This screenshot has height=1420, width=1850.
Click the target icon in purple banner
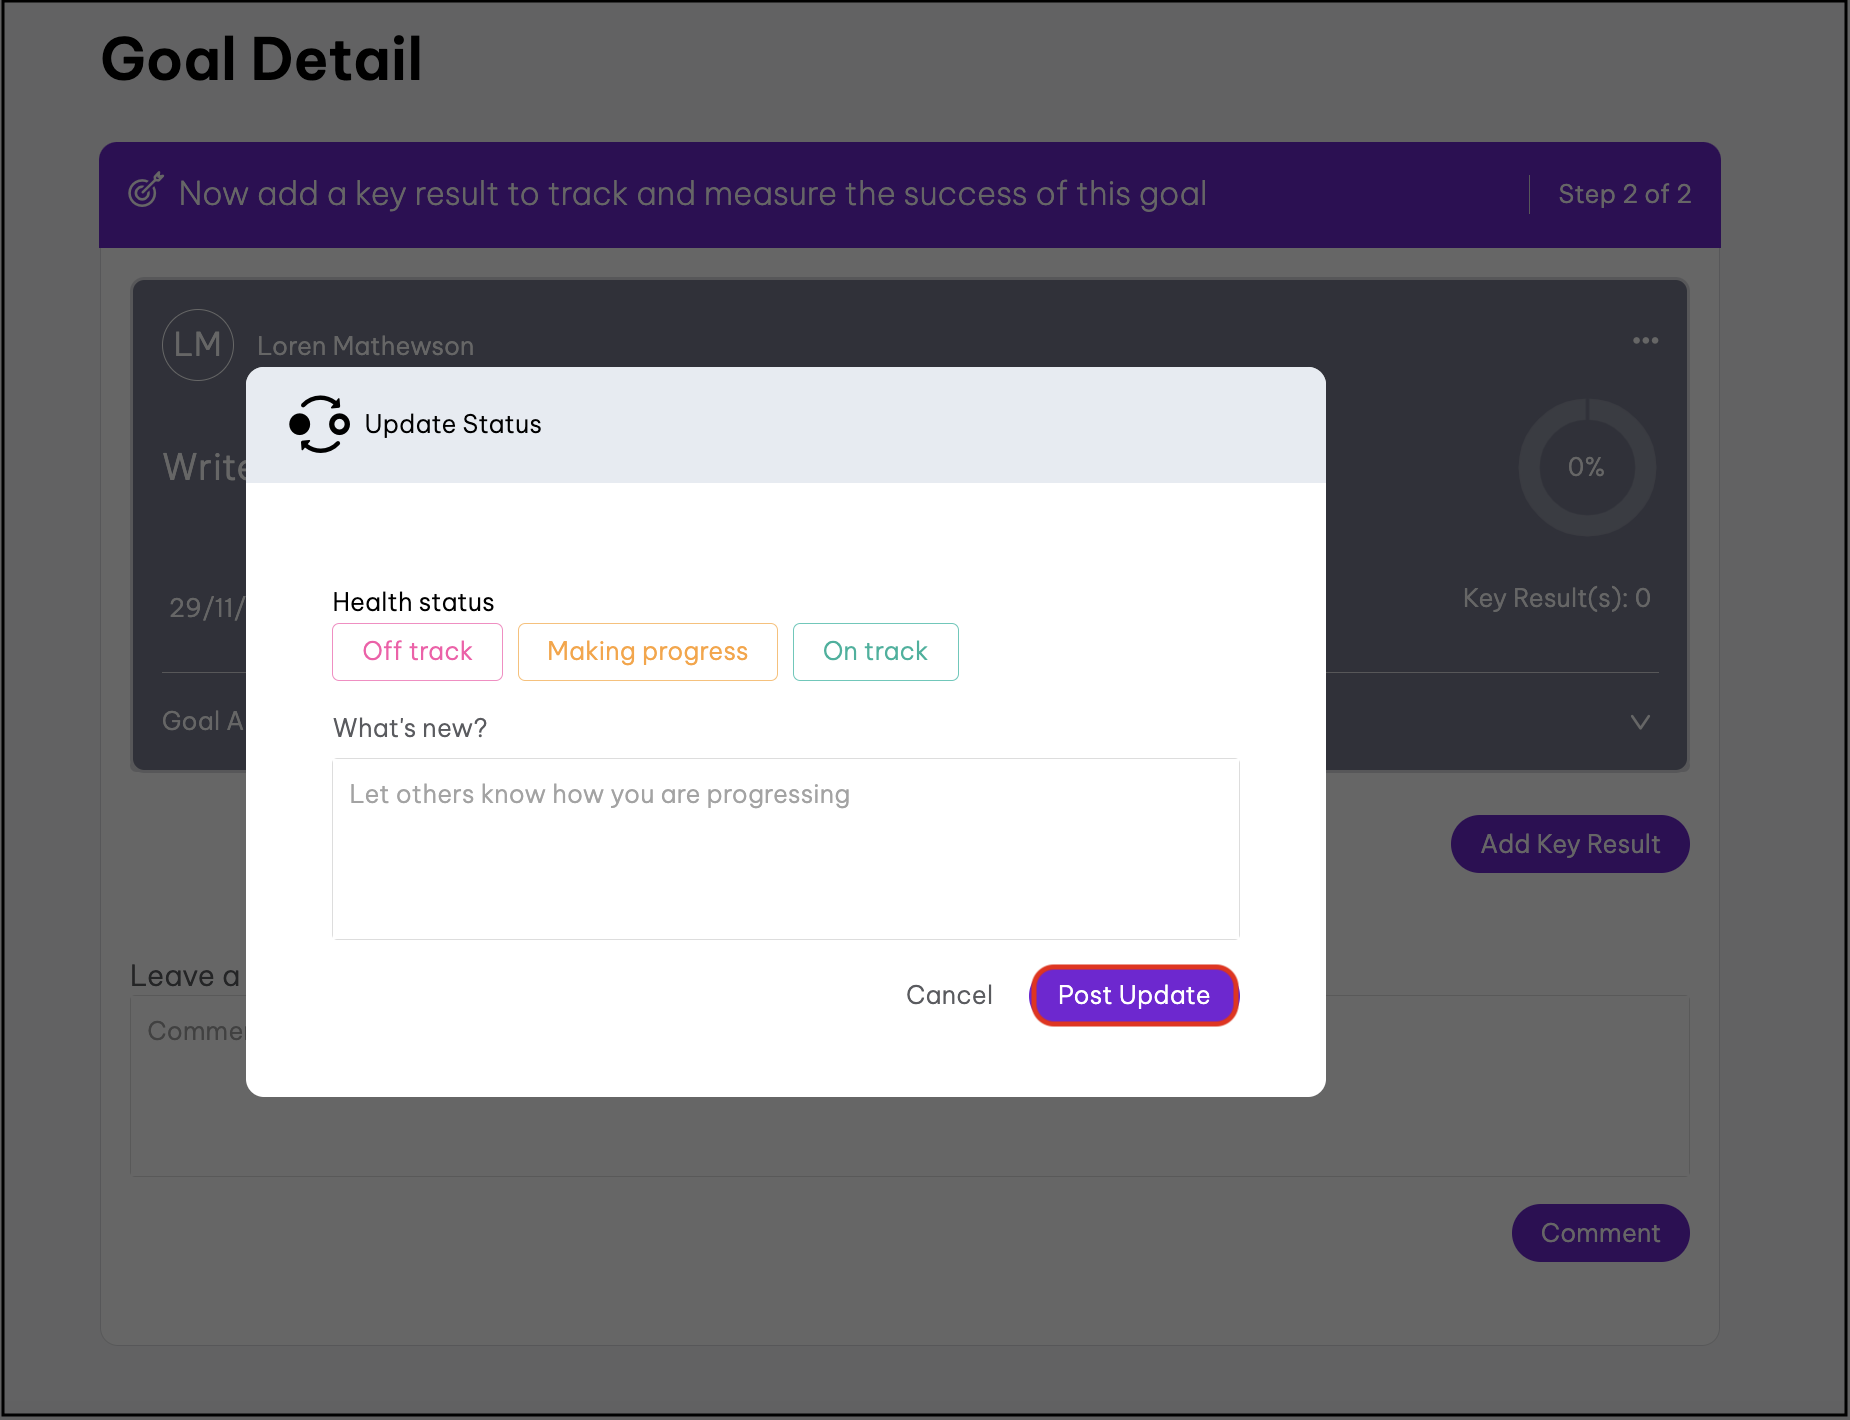145,191
